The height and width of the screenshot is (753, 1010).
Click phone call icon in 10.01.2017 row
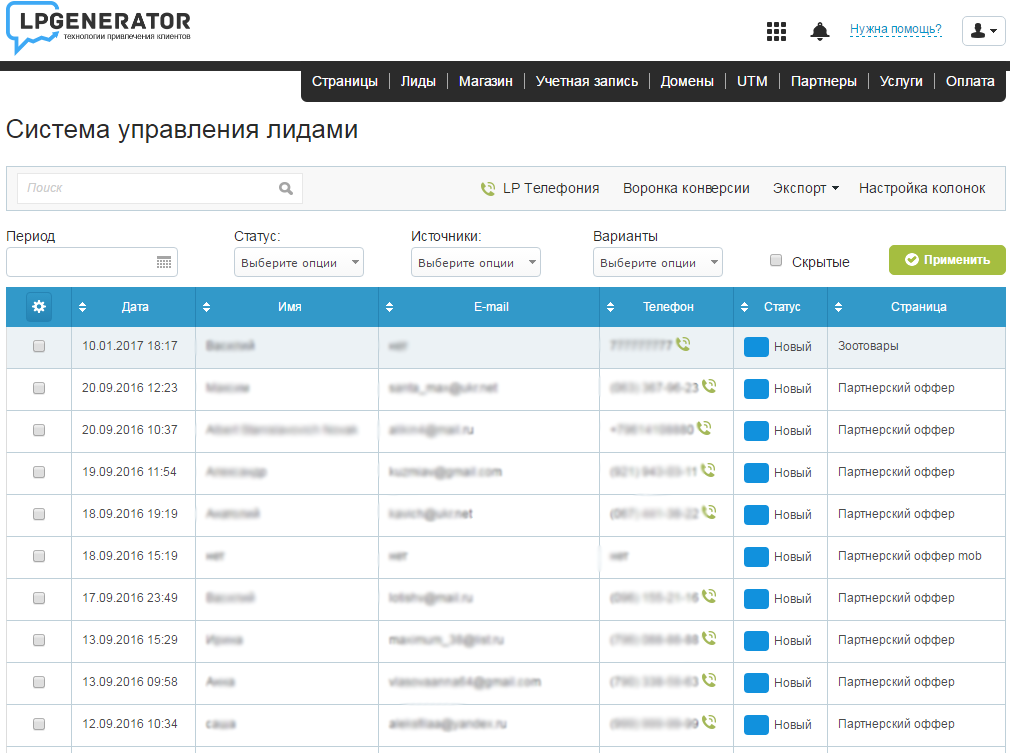pyautogui.click(x=683, y=344)
